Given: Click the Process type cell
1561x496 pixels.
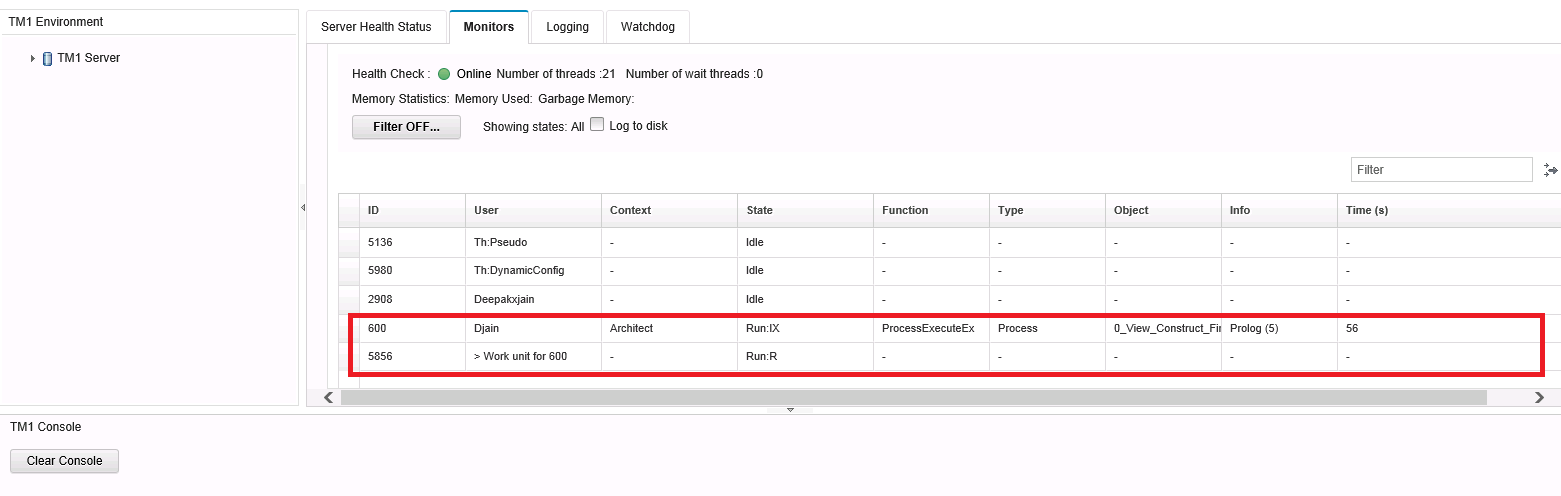Looking at the screenshot, I should click(x=1048, y=328).
